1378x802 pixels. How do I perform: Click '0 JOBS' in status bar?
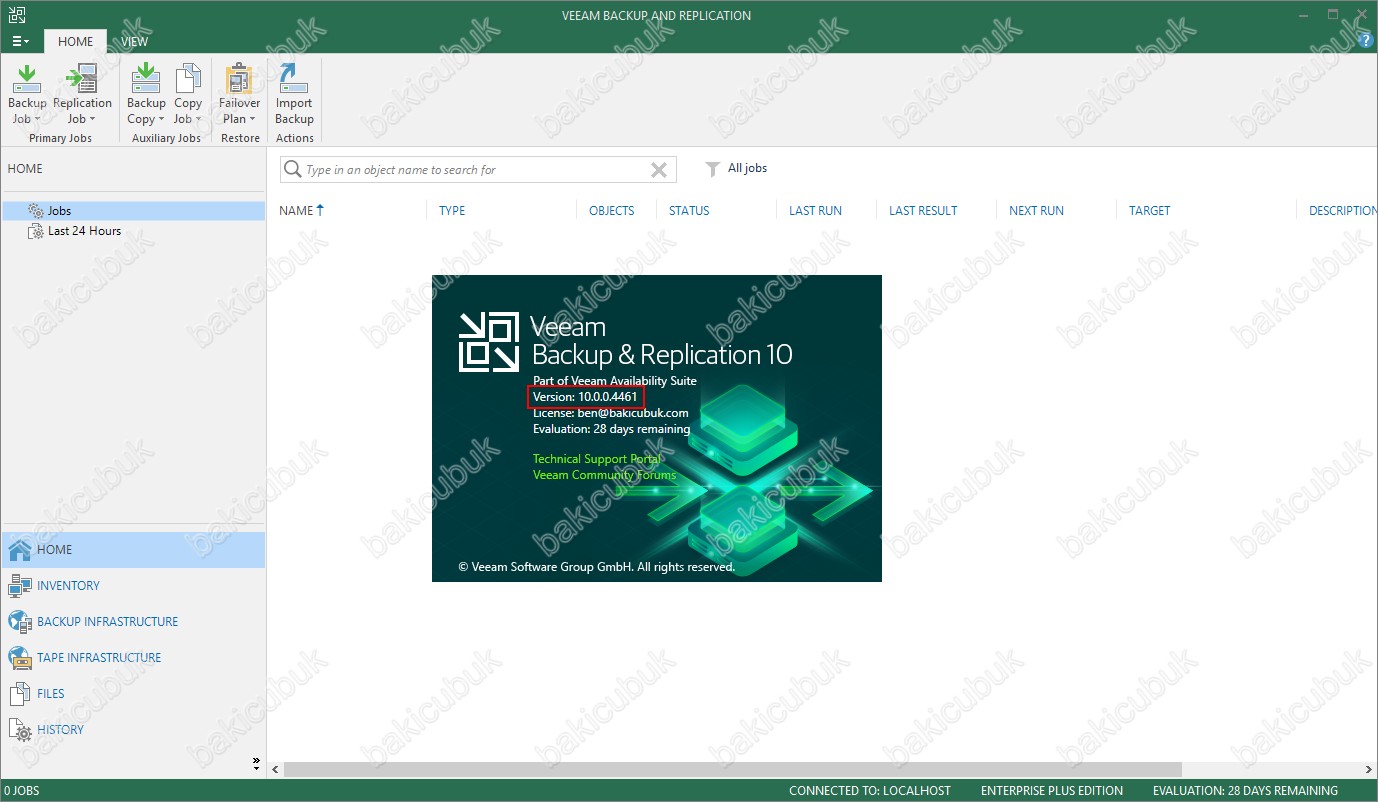click(x=21, y=791)
